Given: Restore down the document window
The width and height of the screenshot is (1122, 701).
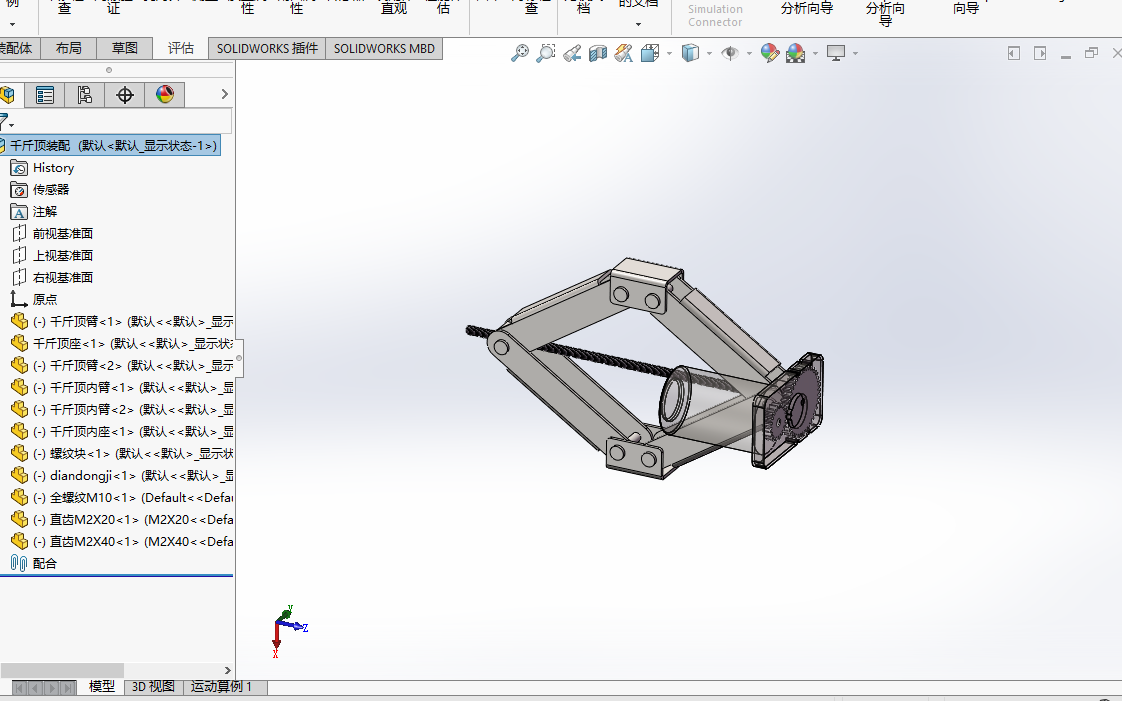Looking at the screenshot, I should [x=1091, y=53].
